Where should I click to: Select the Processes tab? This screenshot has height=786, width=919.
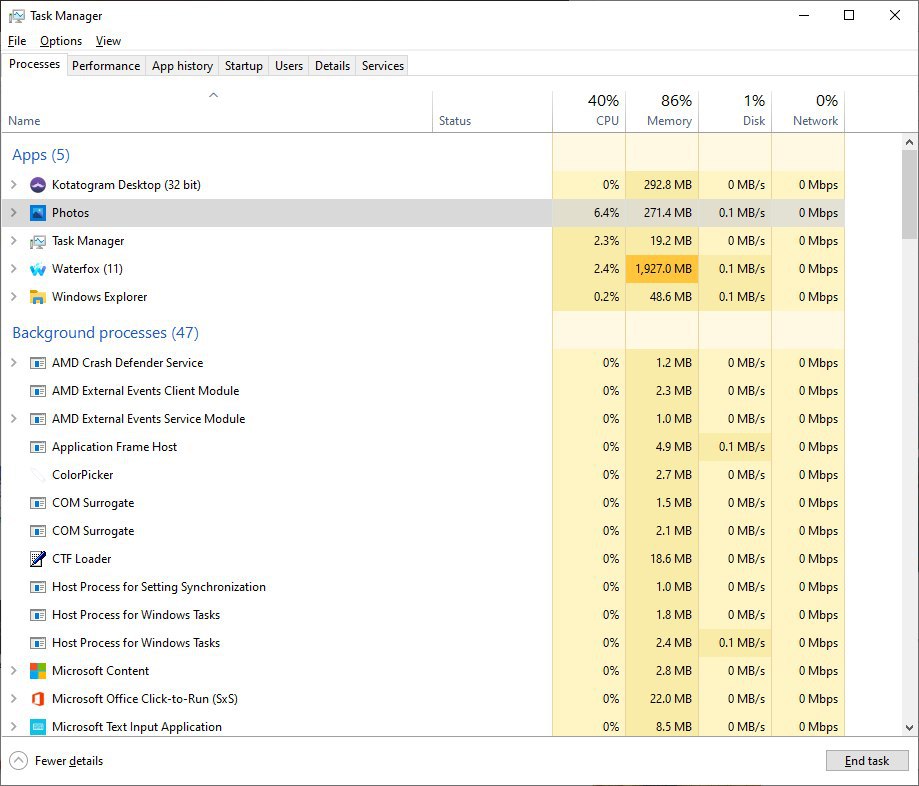[34, 64]
